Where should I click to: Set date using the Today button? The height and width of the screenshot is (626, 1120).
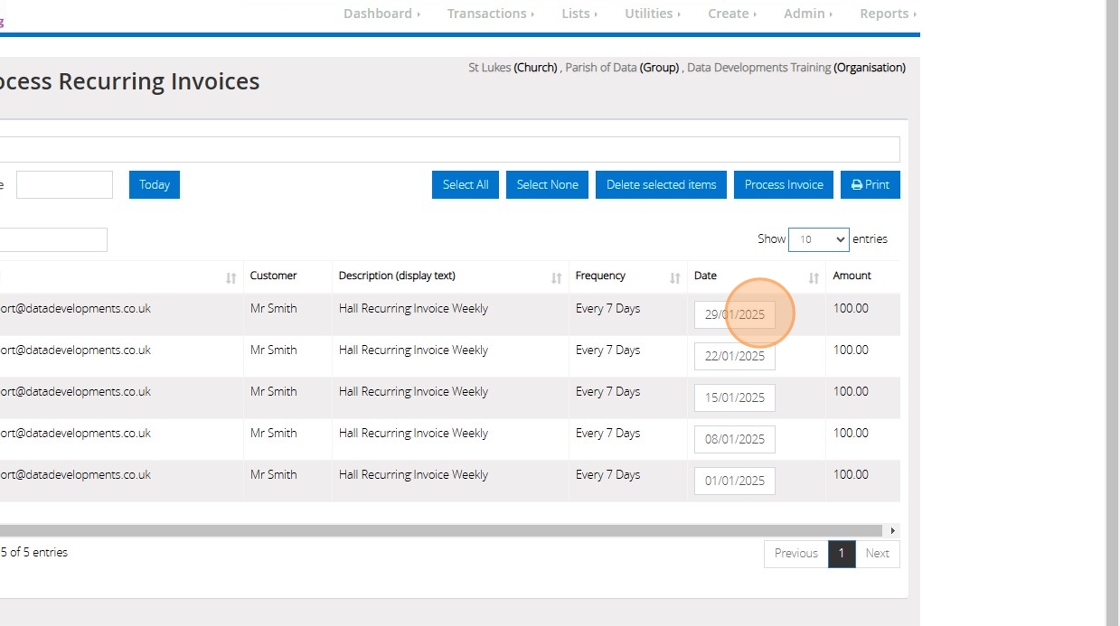154,185
